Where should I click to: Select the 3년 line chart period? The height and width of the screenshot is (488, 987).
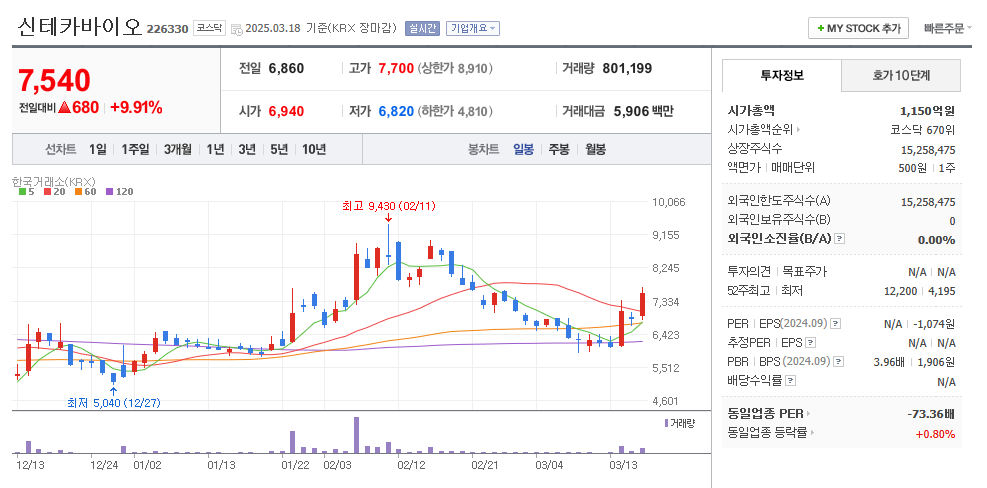247,149
